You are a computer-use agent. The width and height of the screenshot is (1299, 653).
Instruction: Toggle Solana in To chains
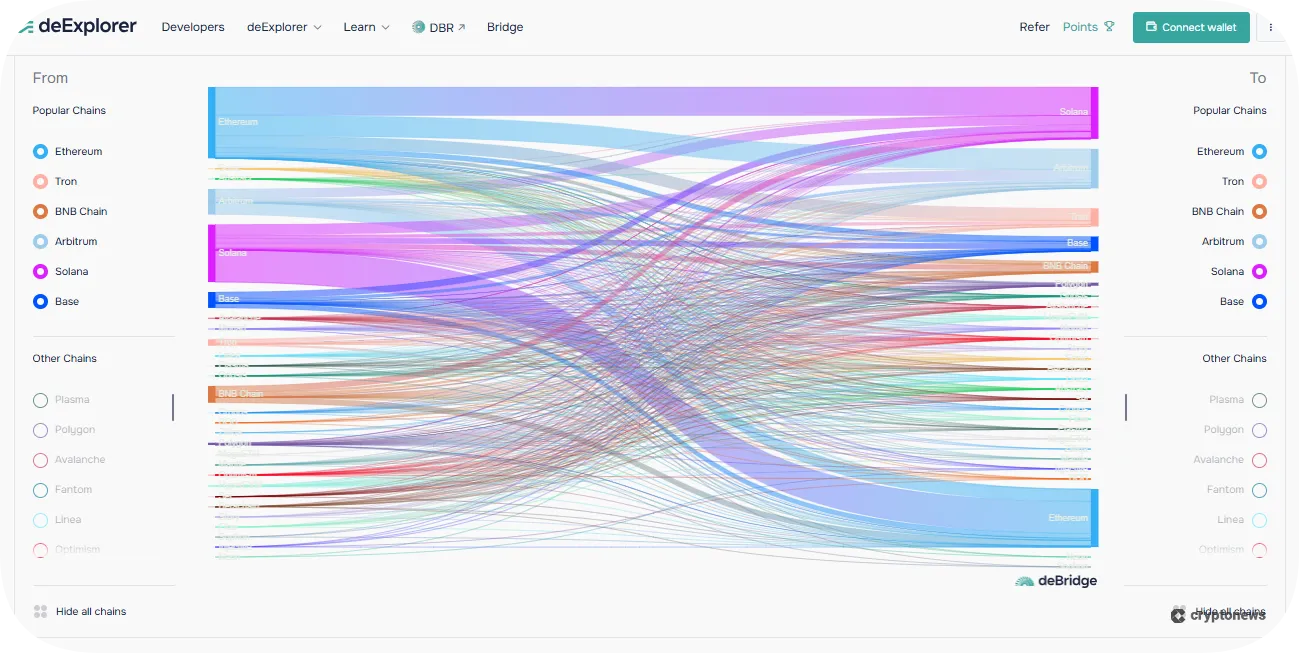click(x=1239, y=271)
